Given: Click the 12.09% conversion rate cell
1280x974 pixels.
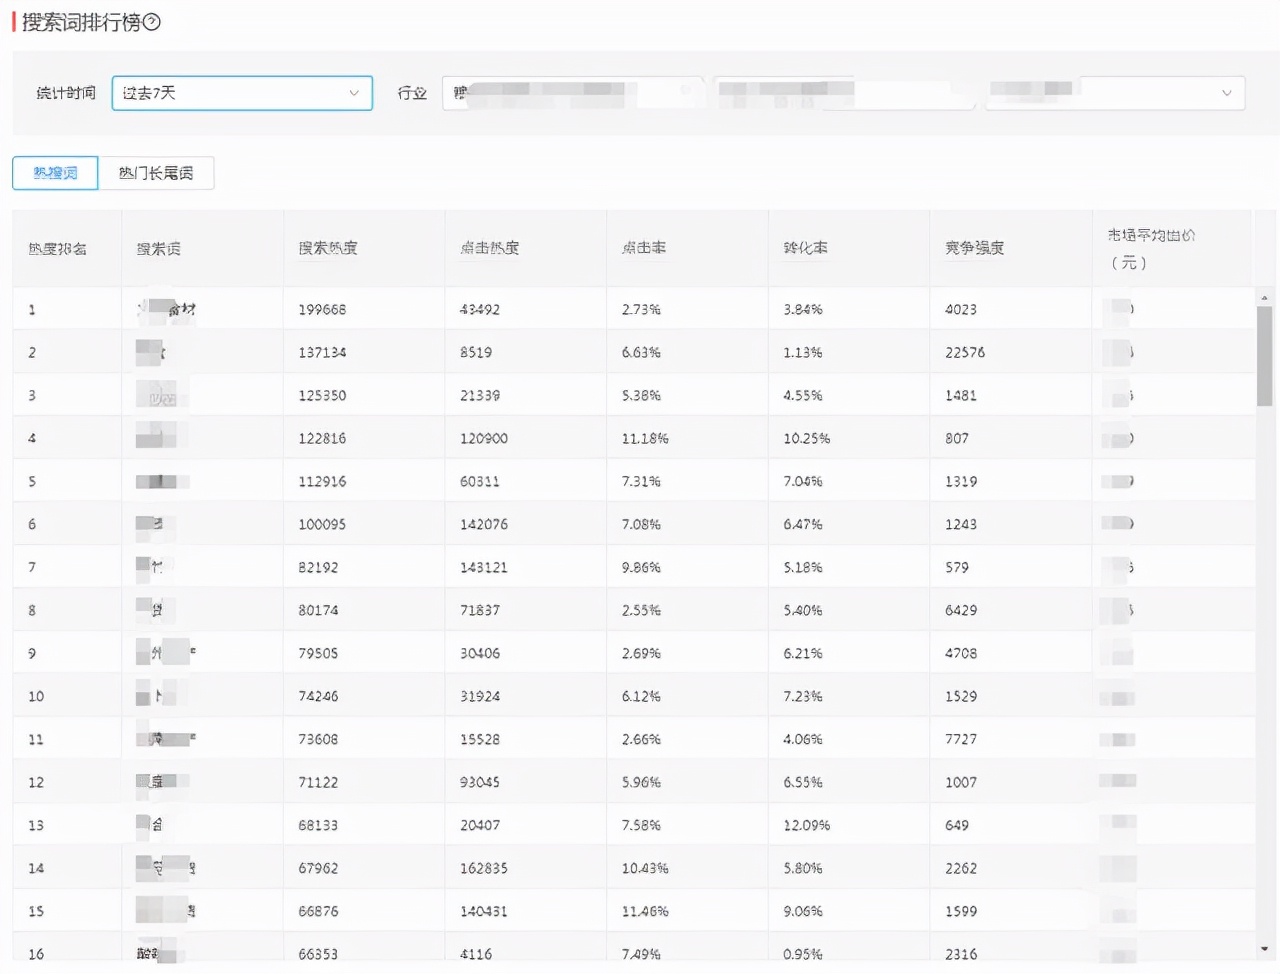Looking at the screenshot, I should click(807, 826).
